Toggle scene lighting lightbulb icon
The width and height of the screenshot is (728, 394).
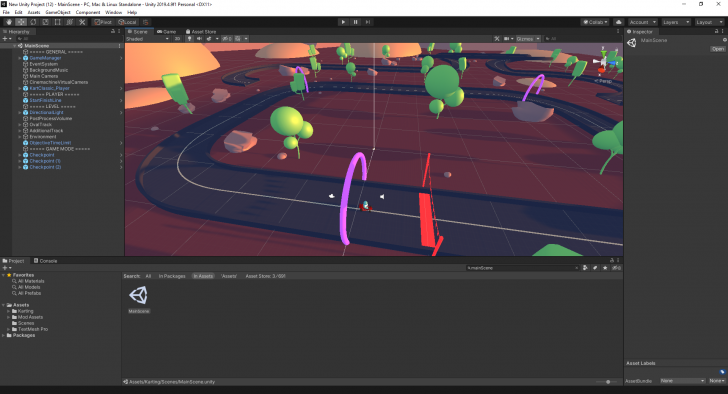tap(189, 39)
